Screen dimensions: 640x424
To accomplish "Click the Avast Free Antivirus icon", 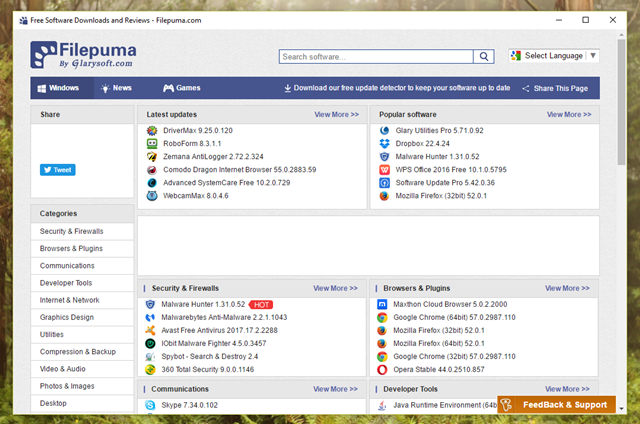I will coord(150,331).
